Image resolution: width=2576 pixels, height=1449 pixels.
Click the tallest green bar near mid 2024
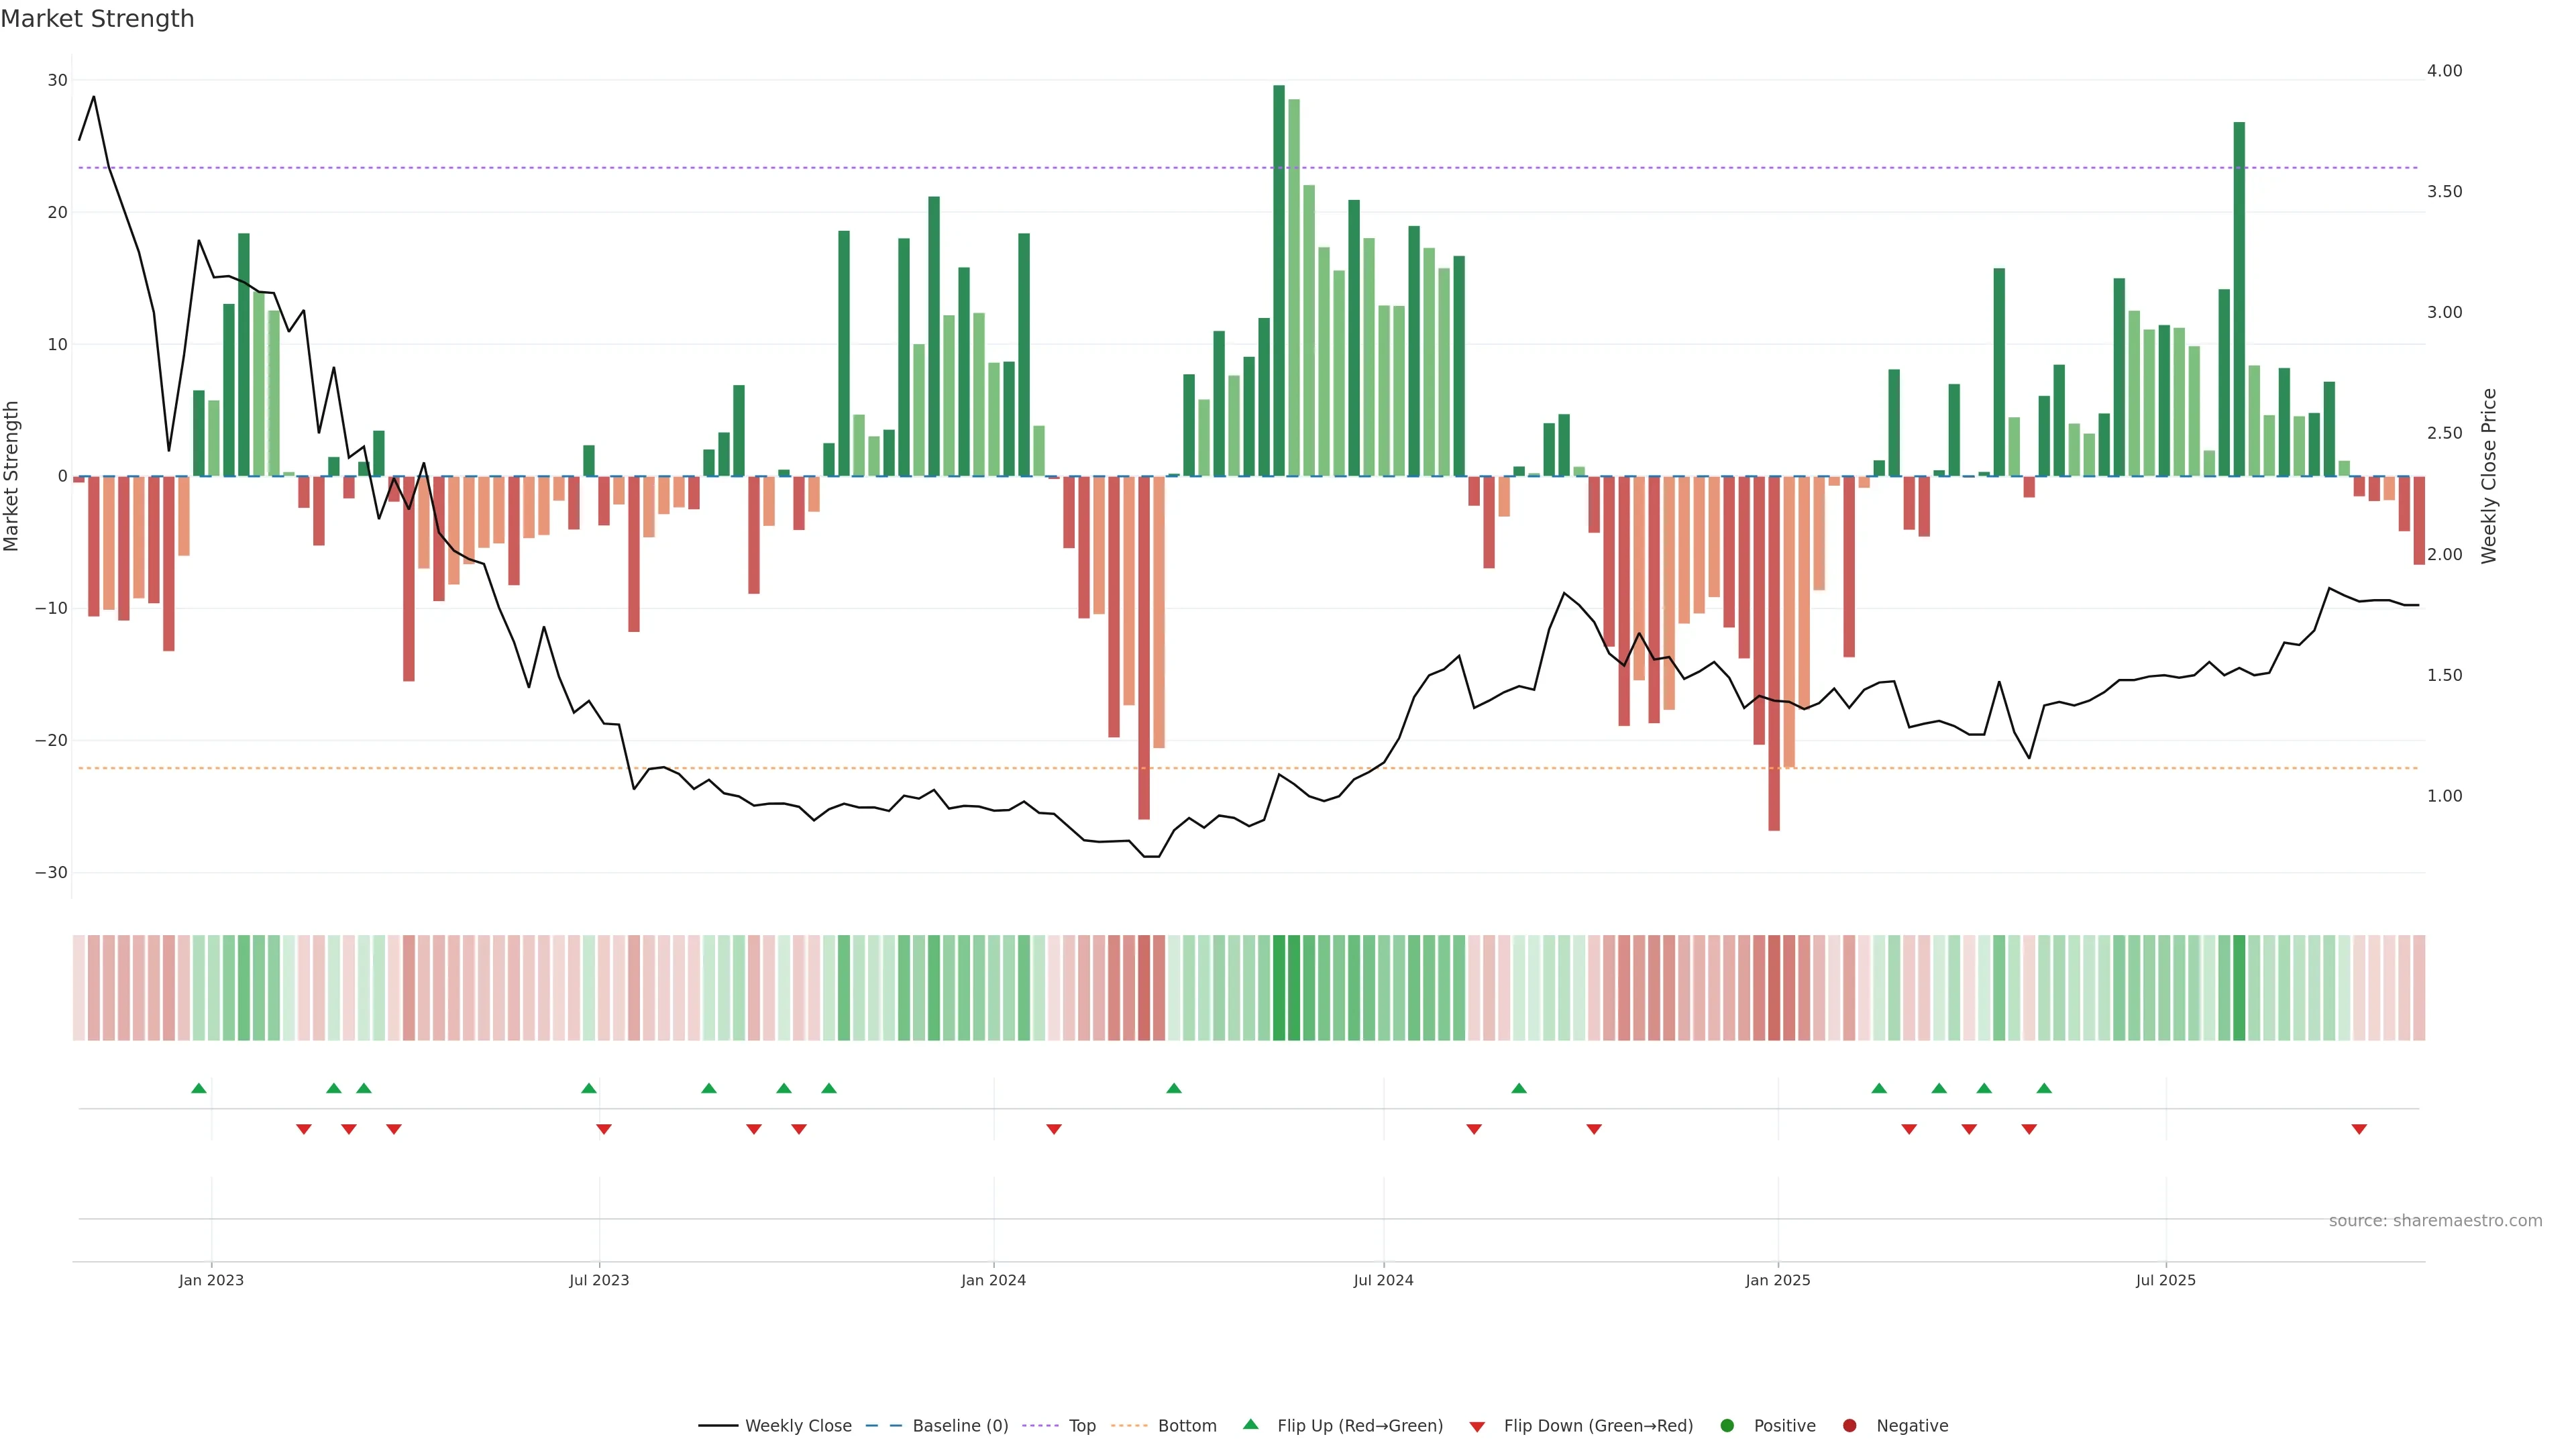coord(1279,280)
